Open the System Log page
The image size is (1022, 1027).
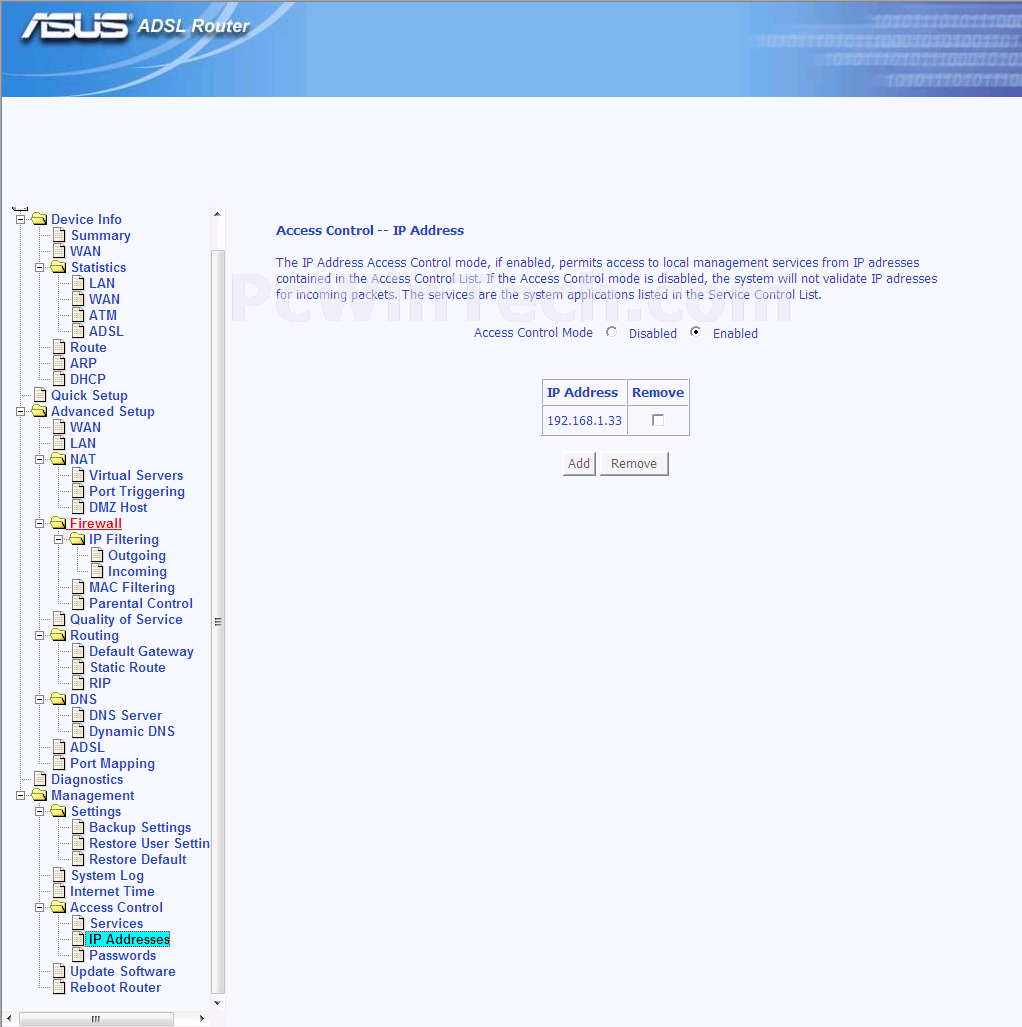point(107,875)
